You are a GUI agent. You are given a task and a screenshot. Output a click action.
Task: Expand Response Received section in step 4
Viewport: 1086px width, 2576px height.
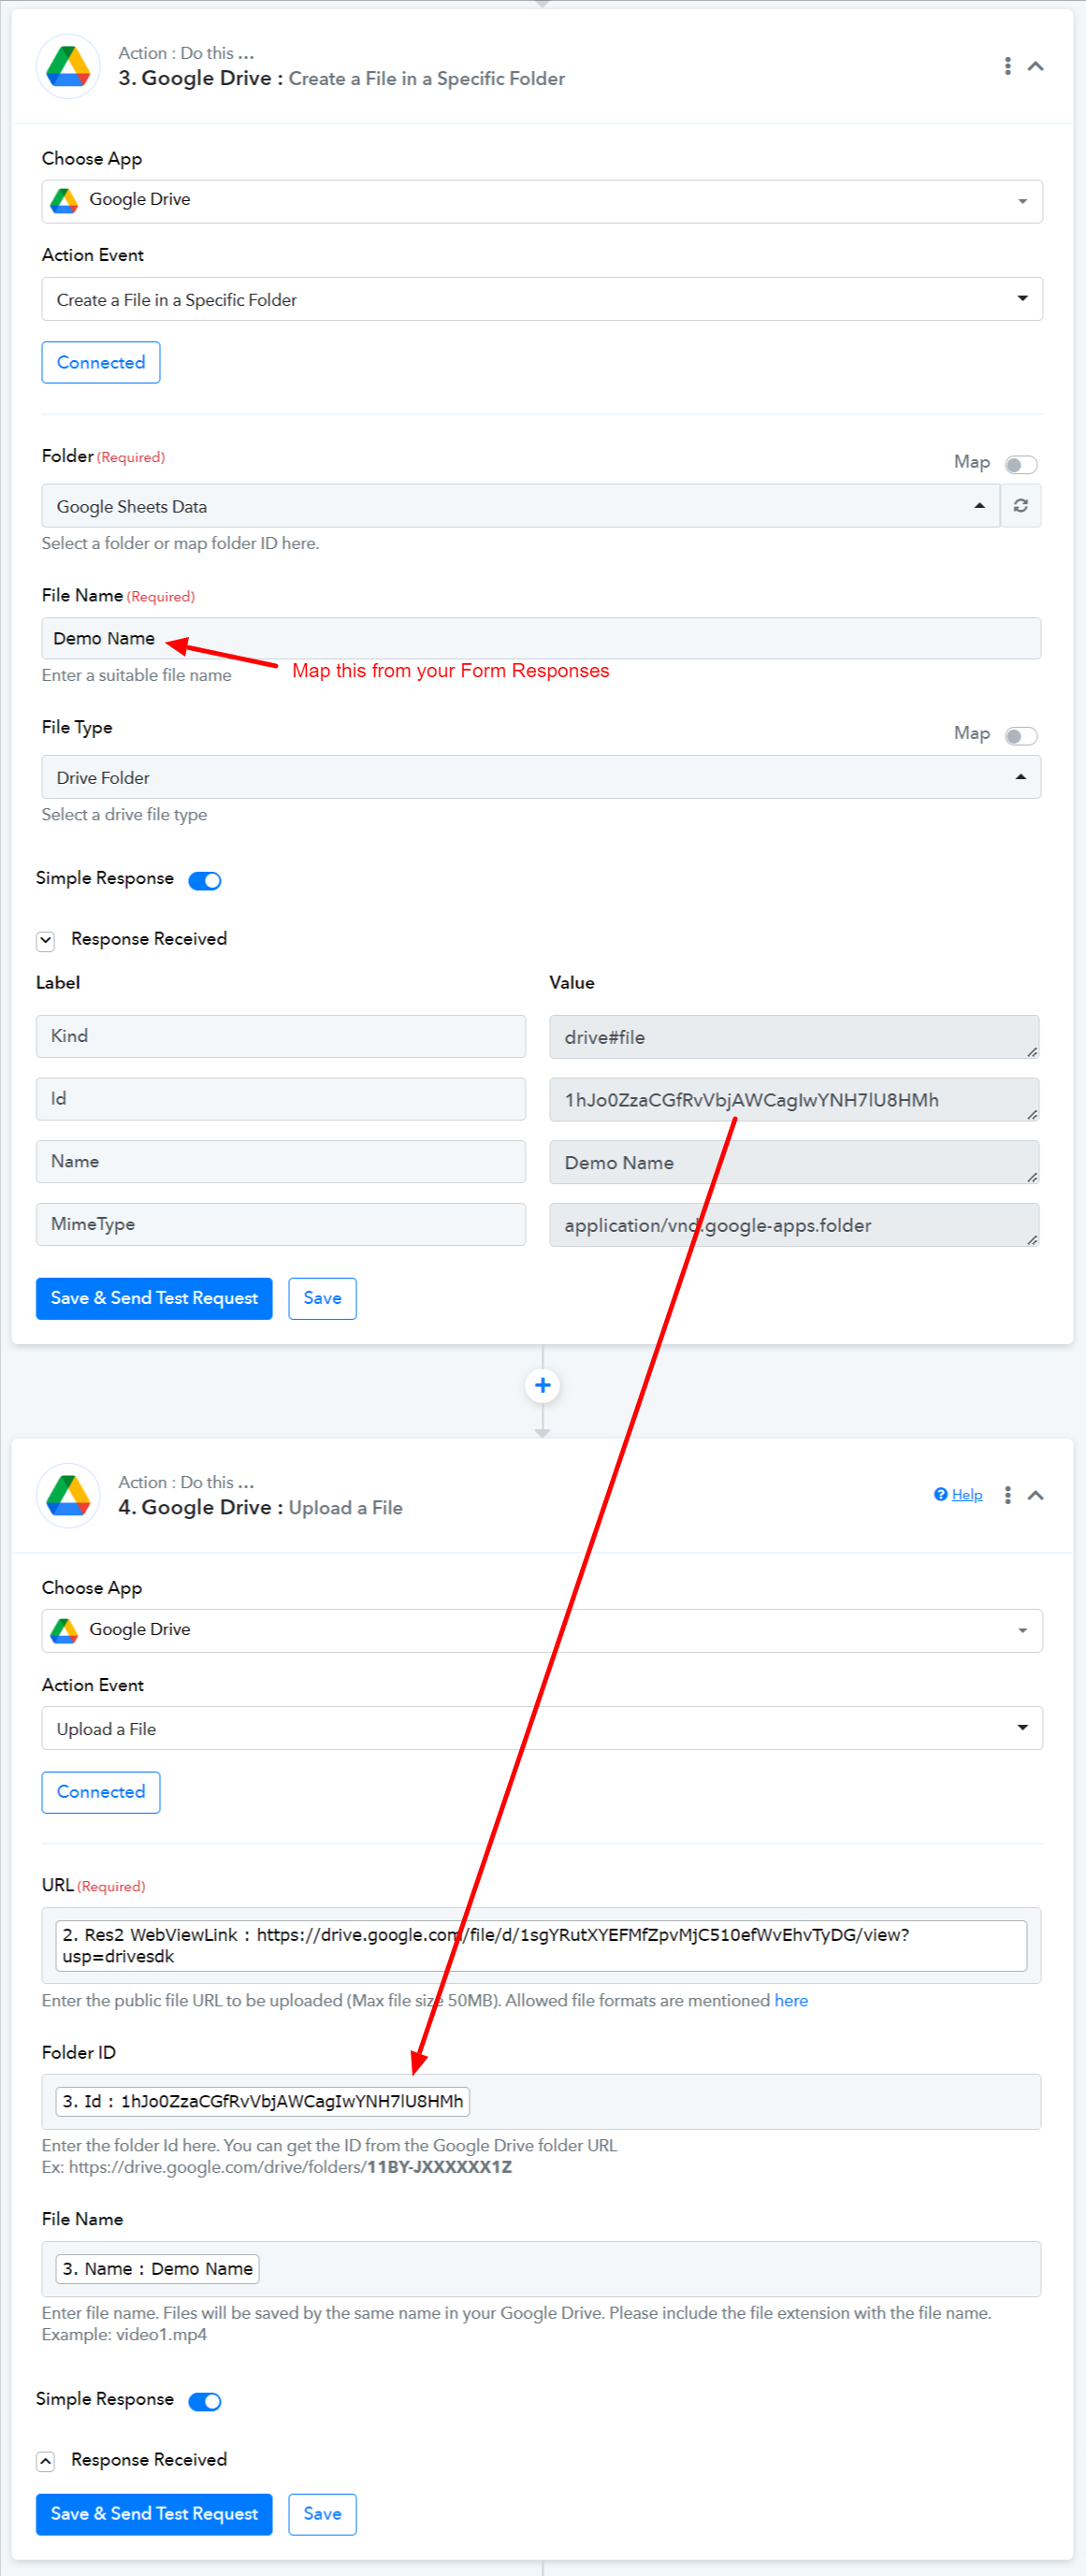click(x=46, y=2461)
